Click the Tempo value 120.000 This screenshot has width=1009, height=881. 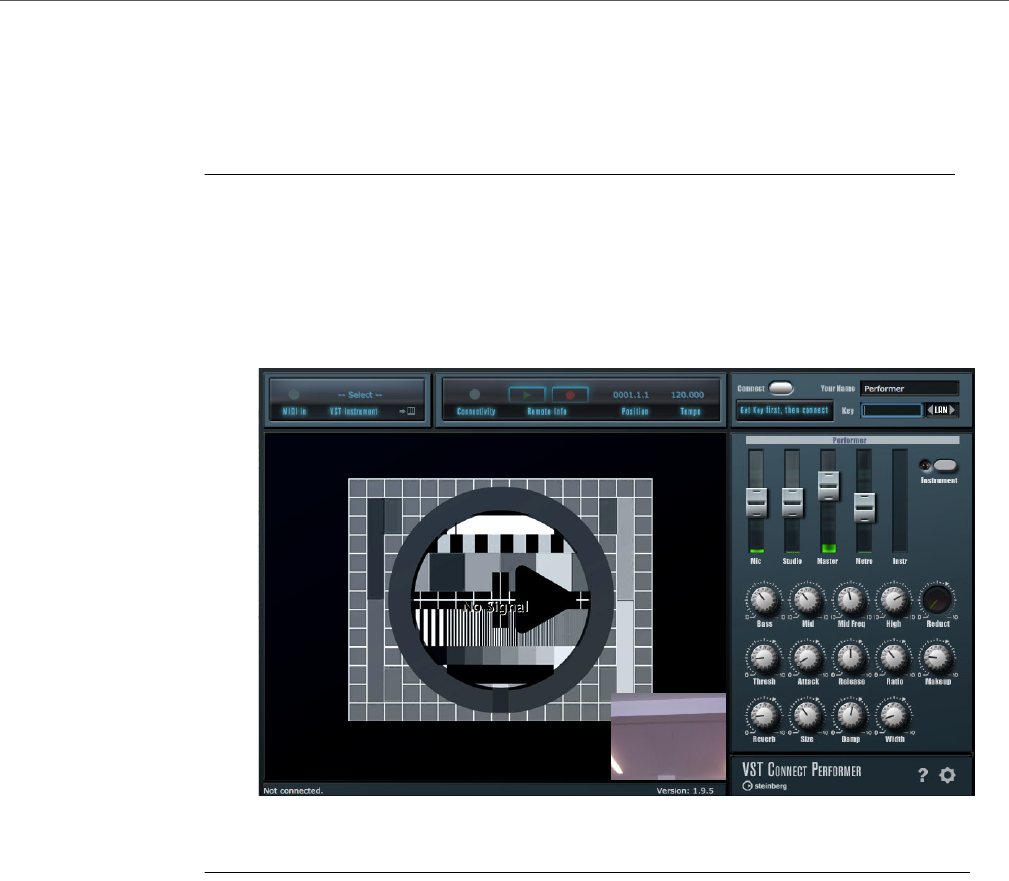point(687,395)
